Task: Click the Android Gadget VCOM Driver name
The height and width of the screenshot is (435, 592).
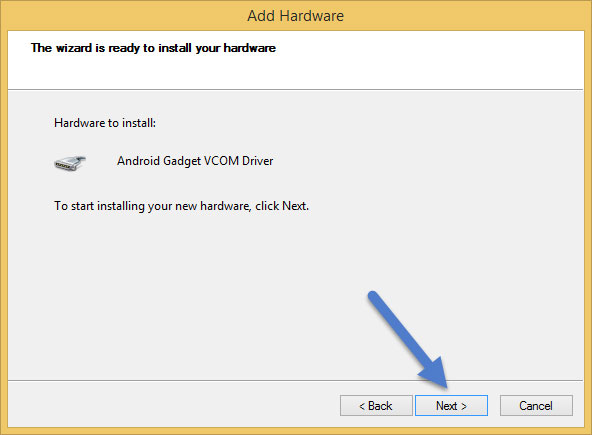Action: point(195,161)
